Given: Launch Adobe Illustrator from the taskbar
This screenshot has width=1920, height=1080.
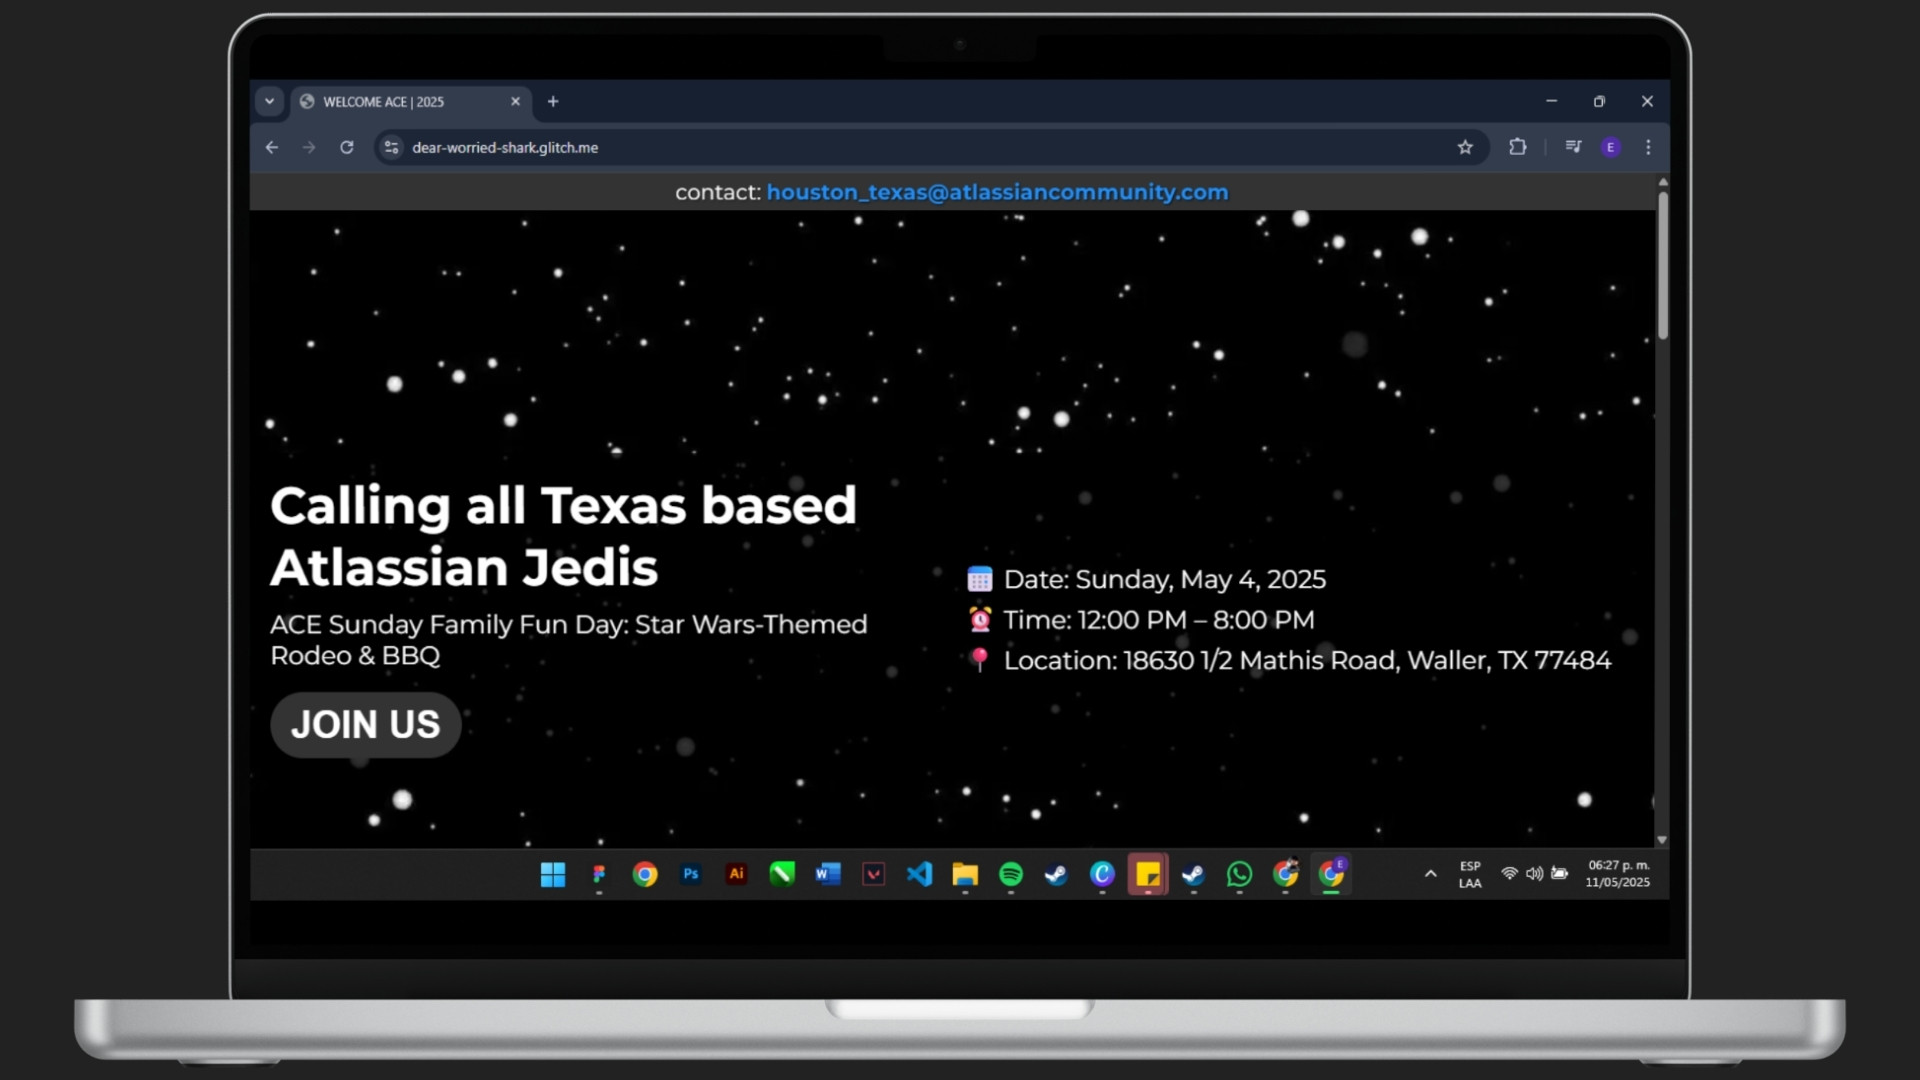Looking at the screenshot, I should 736,874.
